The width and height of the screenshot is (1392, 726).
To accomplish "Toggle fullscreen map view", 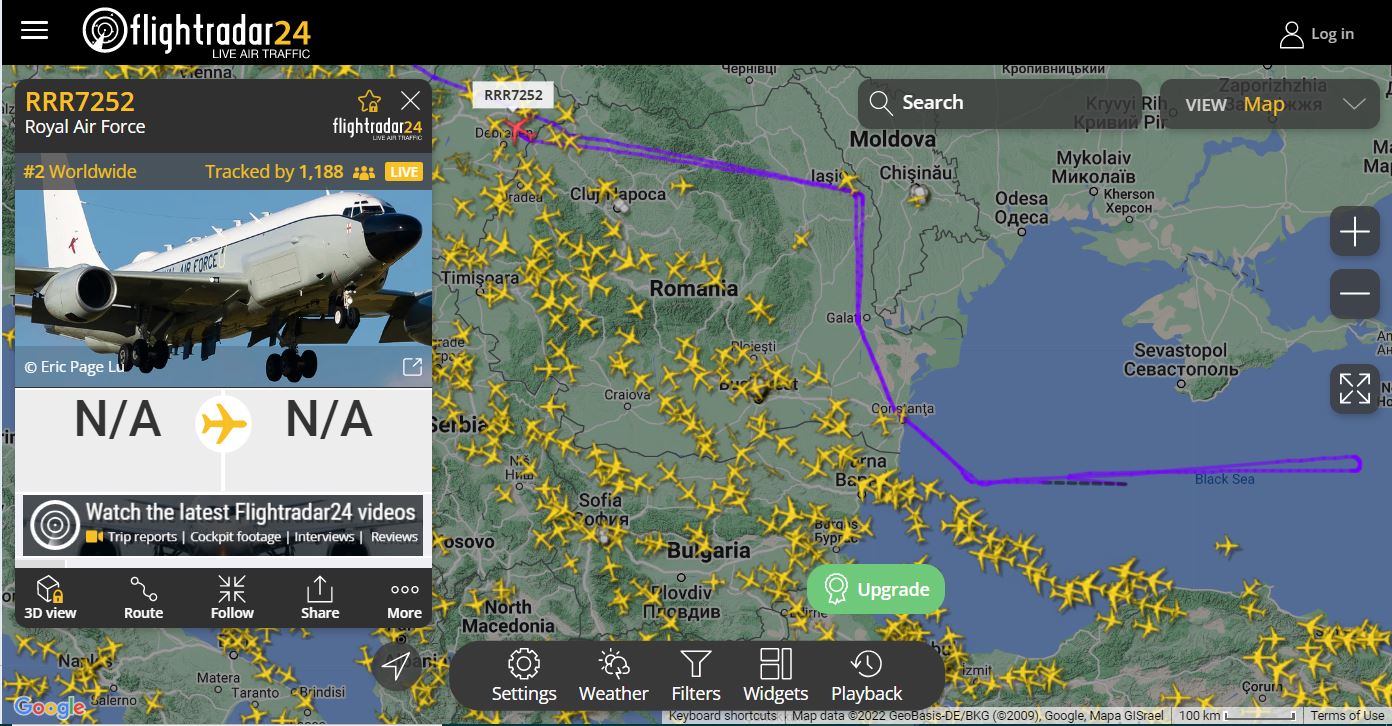I will click(x=1355, y=389).
